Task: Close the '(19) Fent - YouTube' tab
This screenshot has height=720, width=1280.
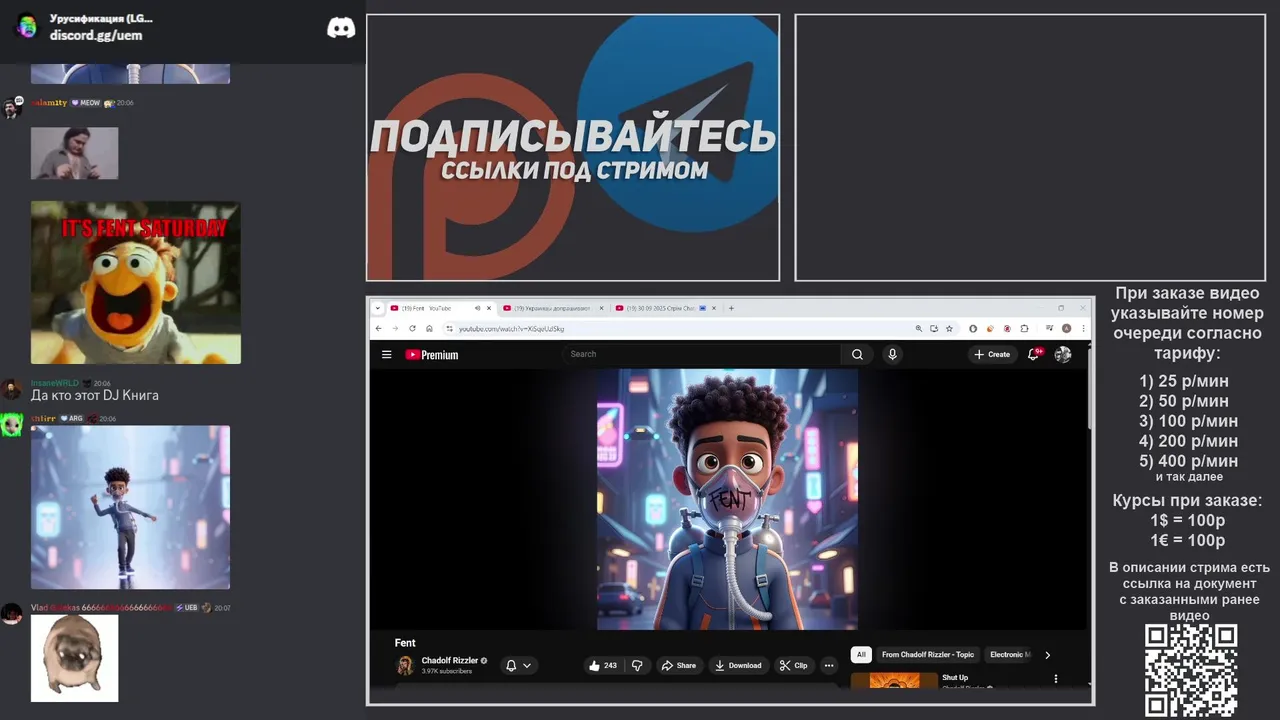Action: (489, 308)
